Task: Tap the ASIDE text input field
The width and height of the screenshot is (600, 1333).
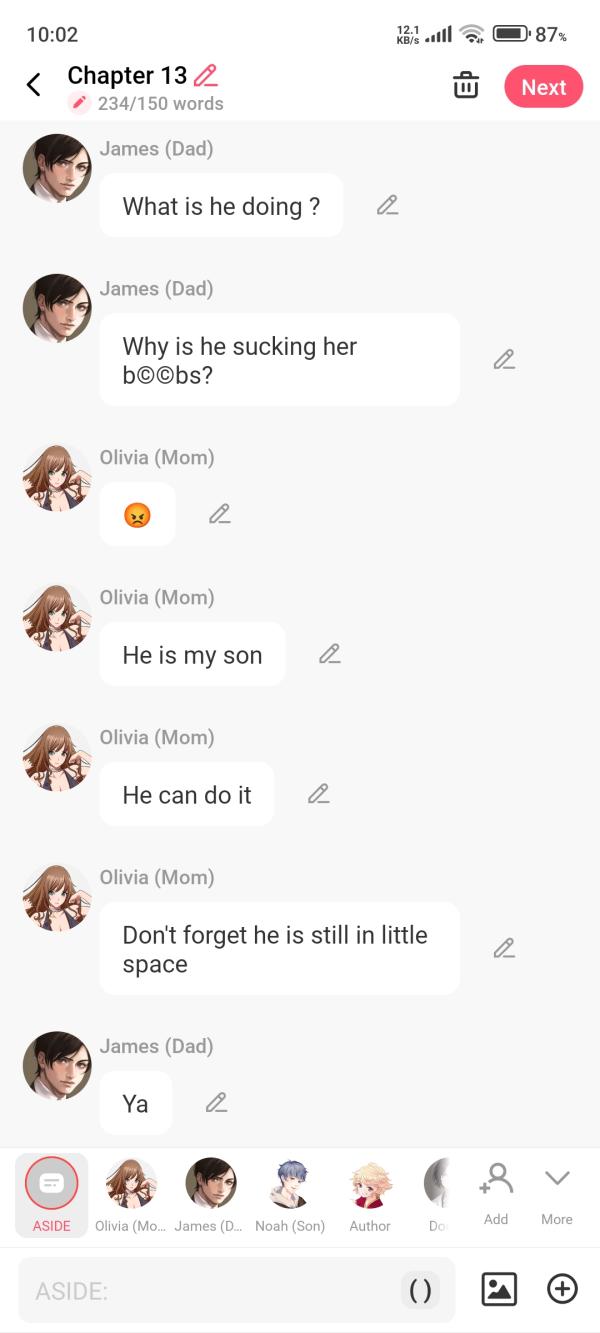Action: (200, 1289)
